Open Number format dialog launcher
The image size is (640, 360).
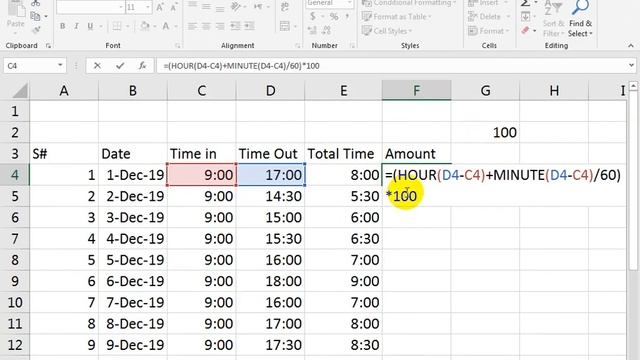point(352,46)
